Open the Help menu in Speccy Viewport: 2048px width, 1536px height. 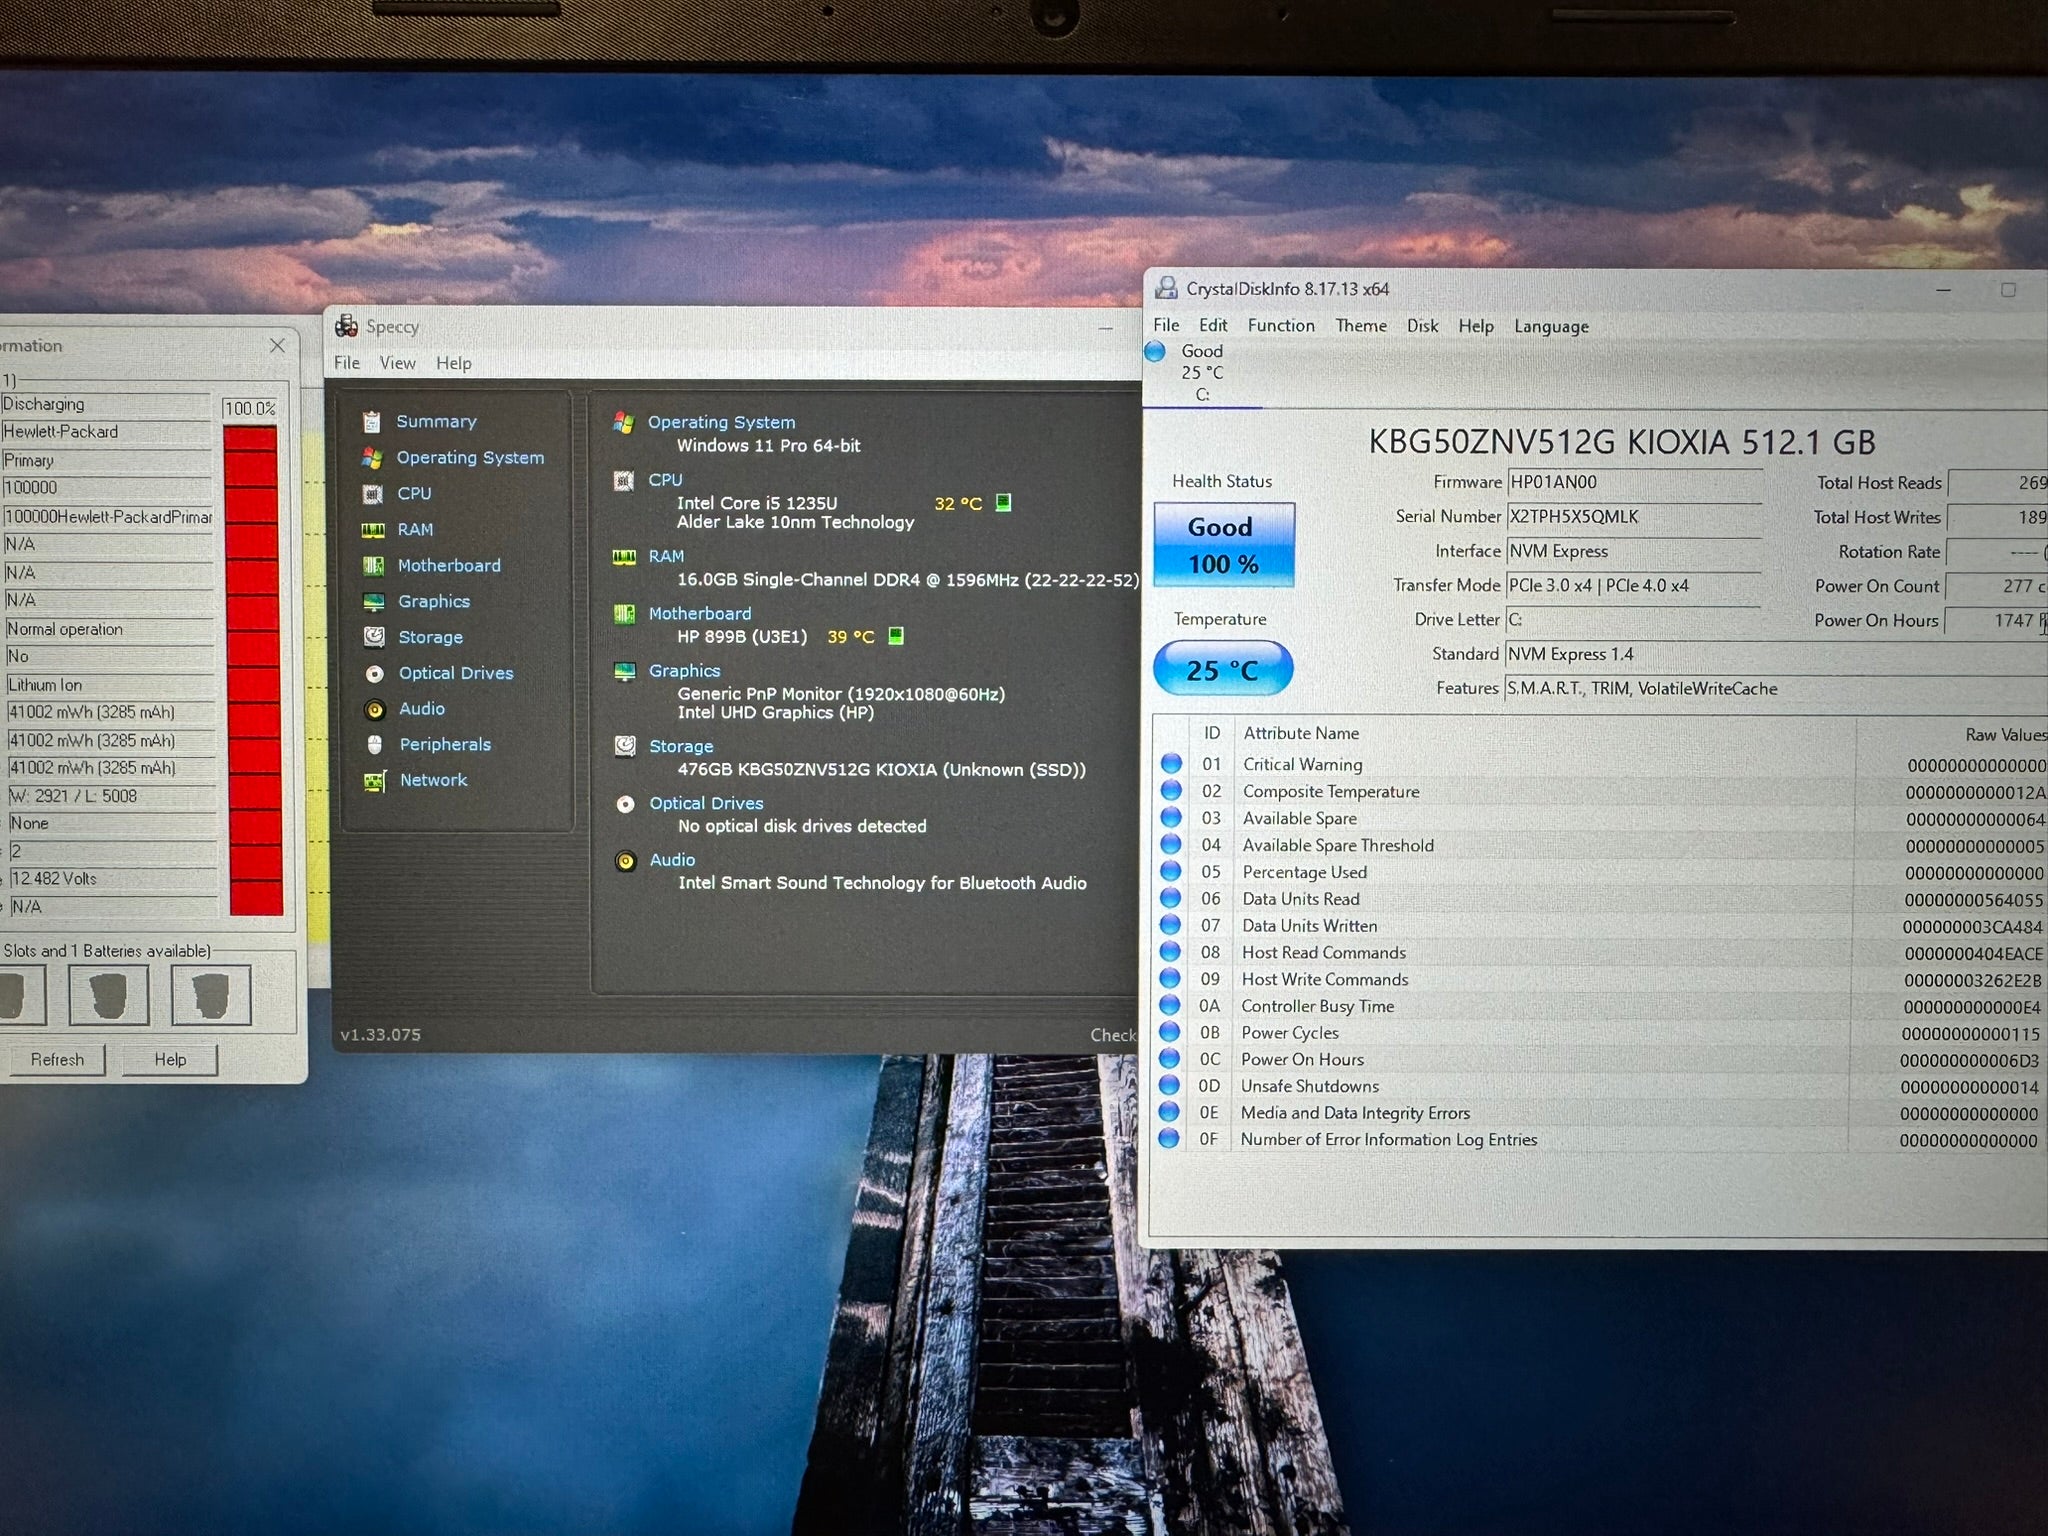point(453,363)
